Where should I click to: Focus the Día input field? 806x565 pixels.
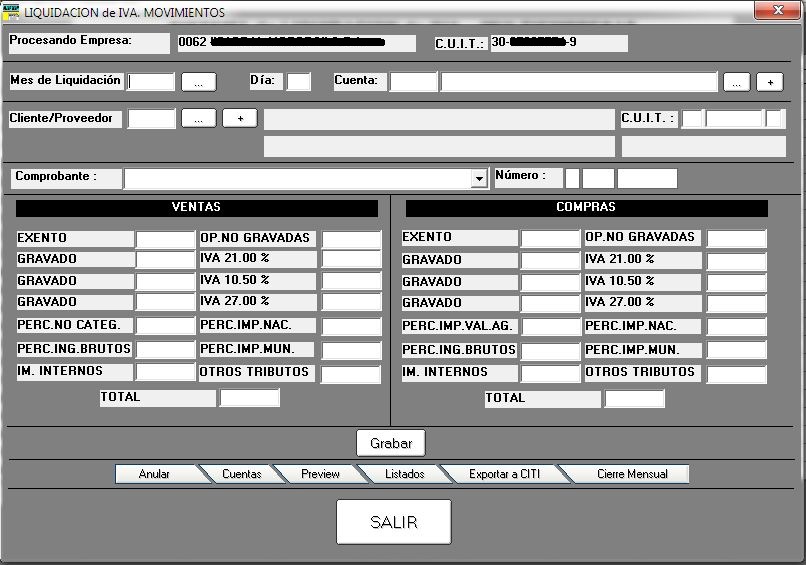point(298,82)
